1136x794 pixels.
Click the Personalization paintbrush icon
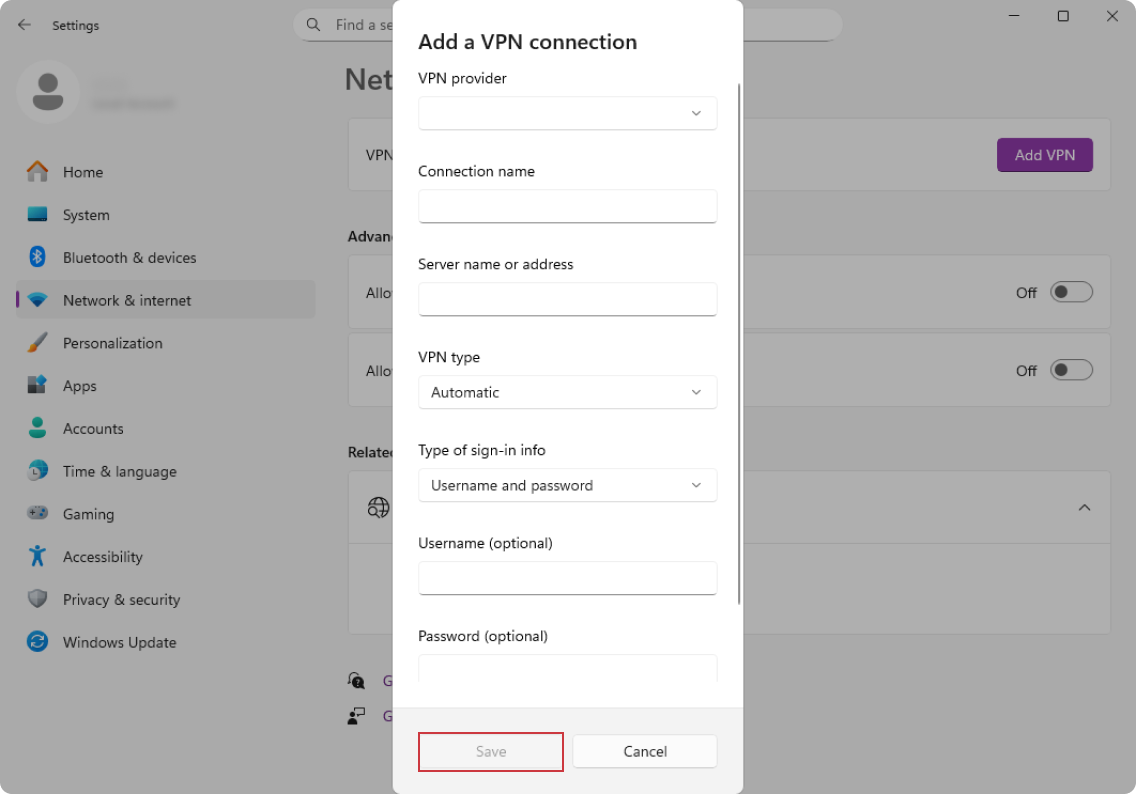coord(37,343)
